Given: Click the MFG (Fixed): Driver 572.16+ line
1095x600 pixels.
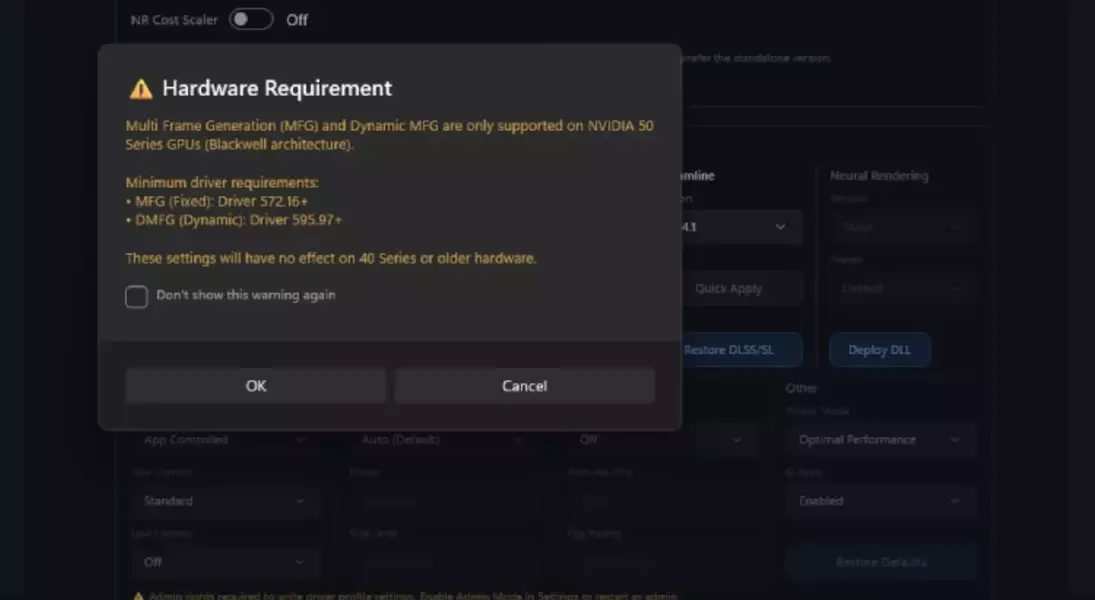Looking at the screenshot, I should 216,201.
